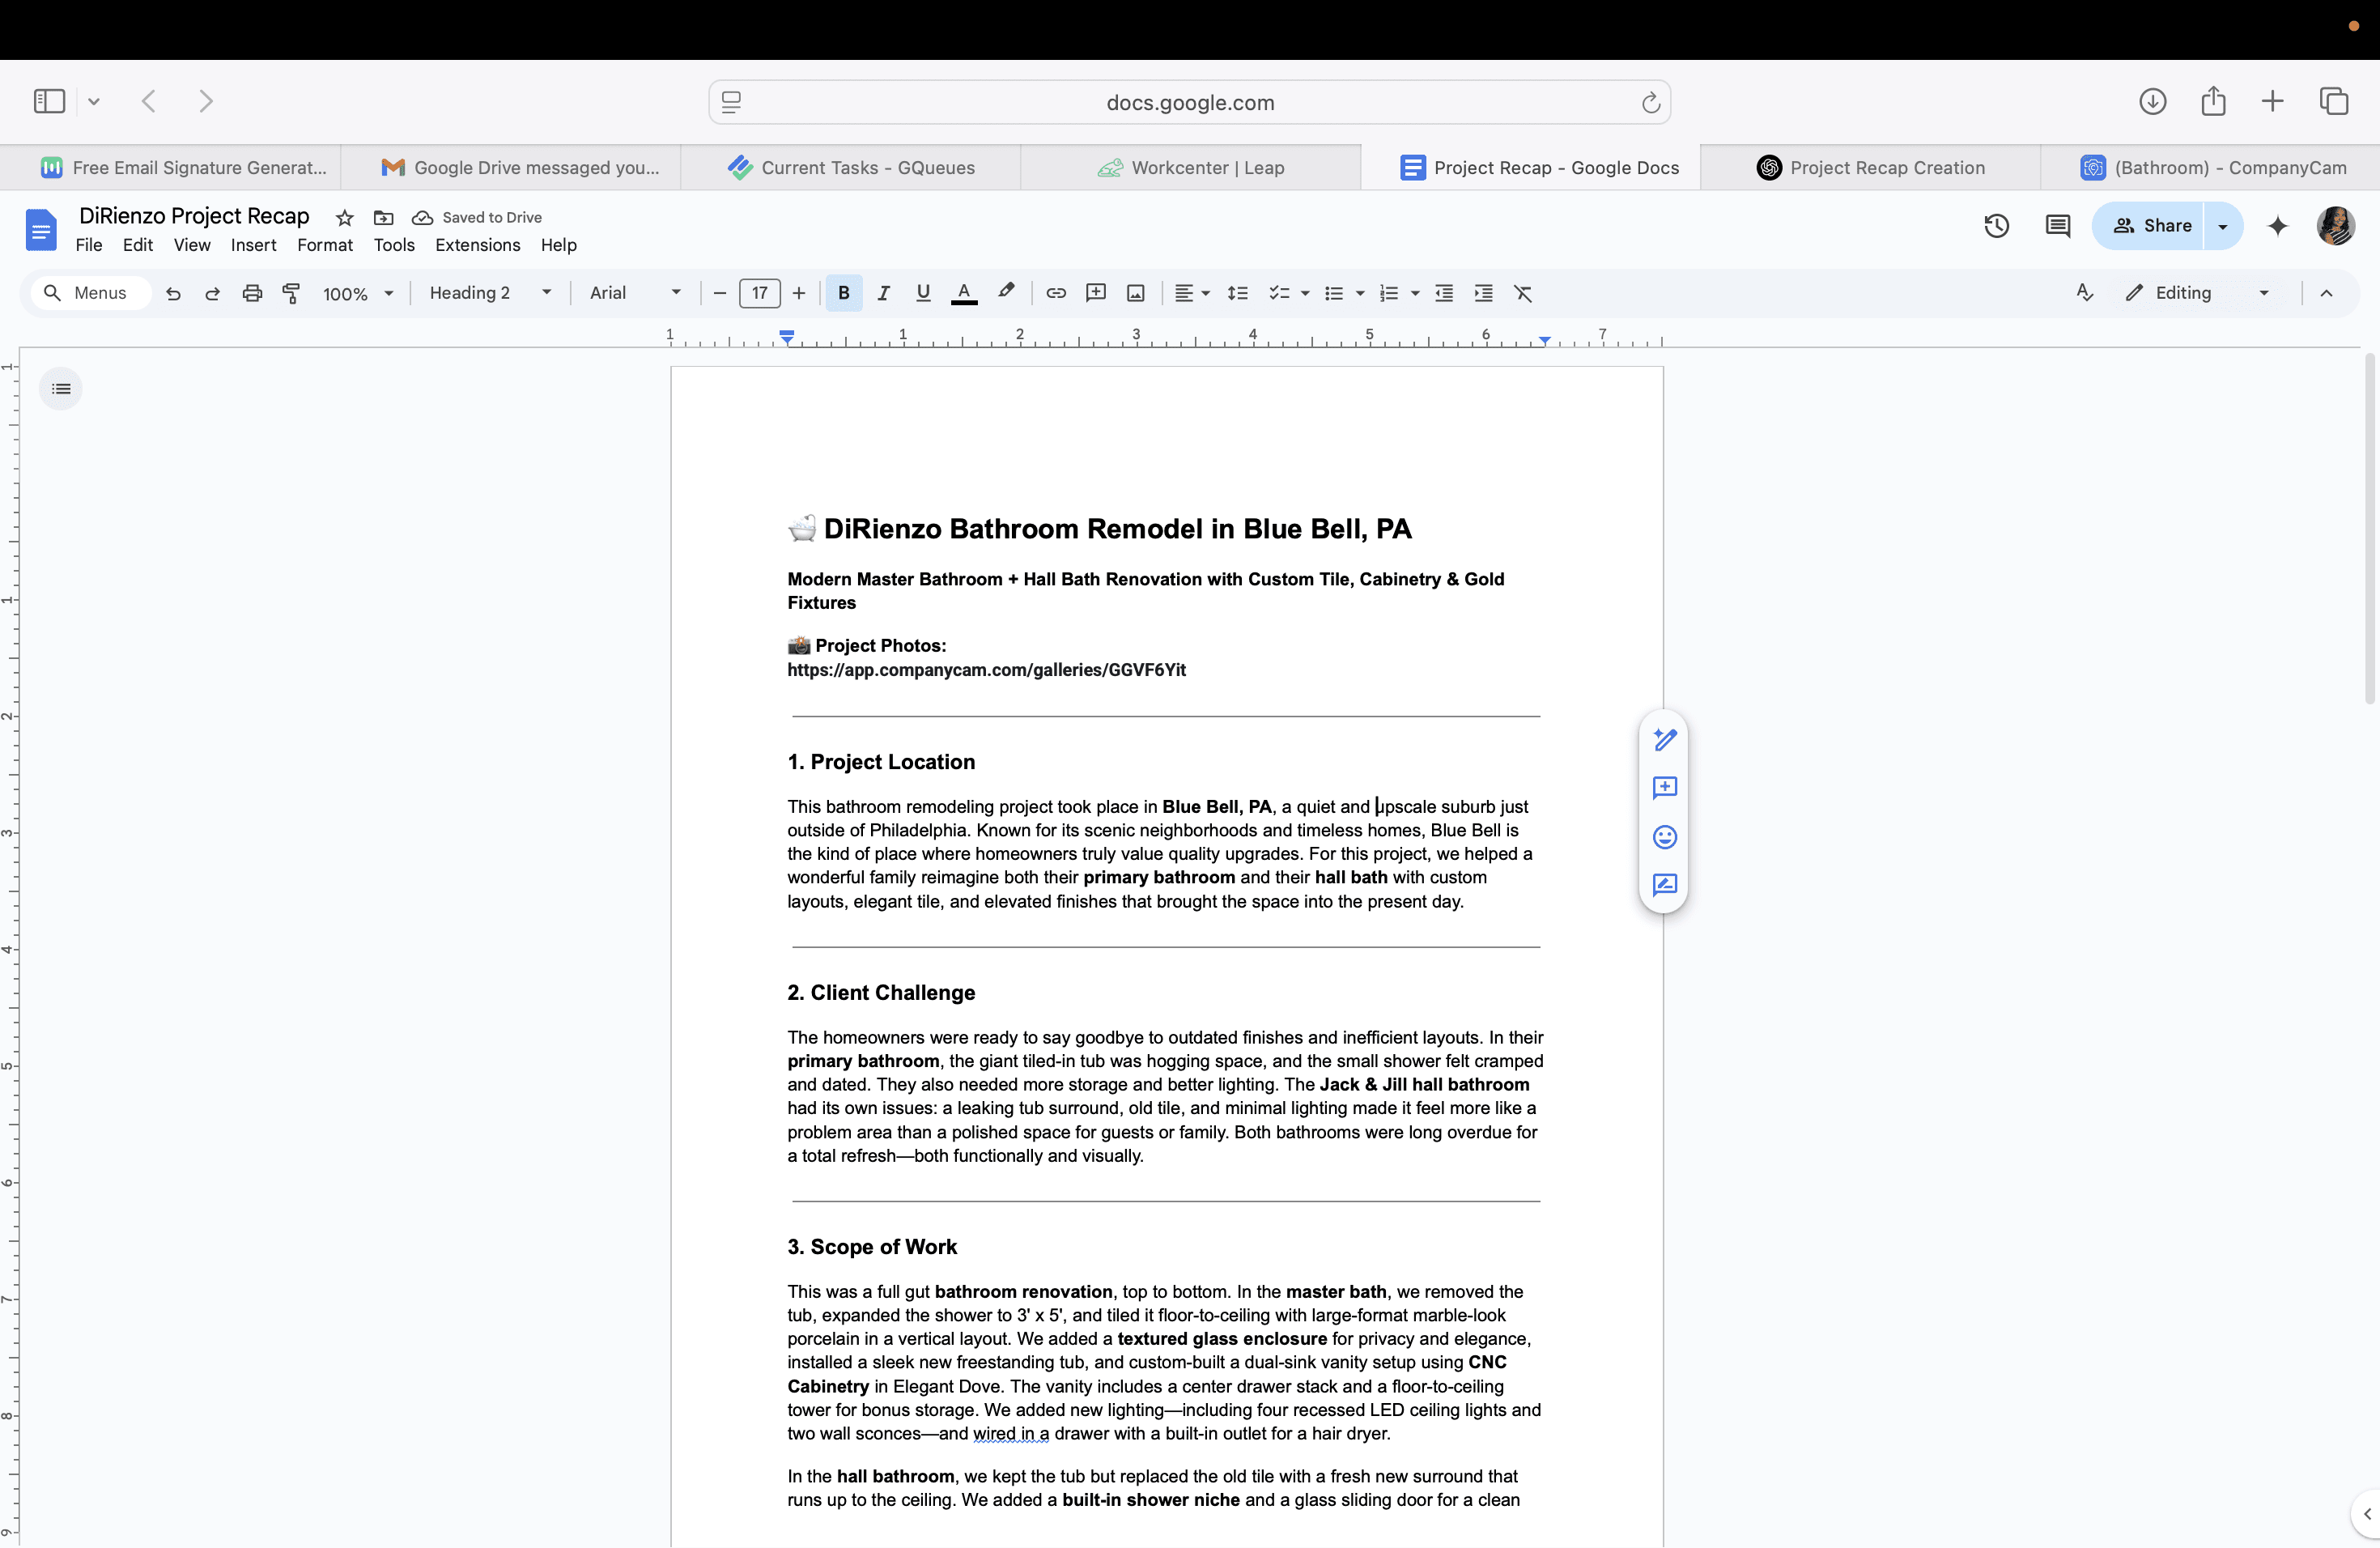Toggle bold formatting
The image size is (2380, 1548).
click(844, 293)
